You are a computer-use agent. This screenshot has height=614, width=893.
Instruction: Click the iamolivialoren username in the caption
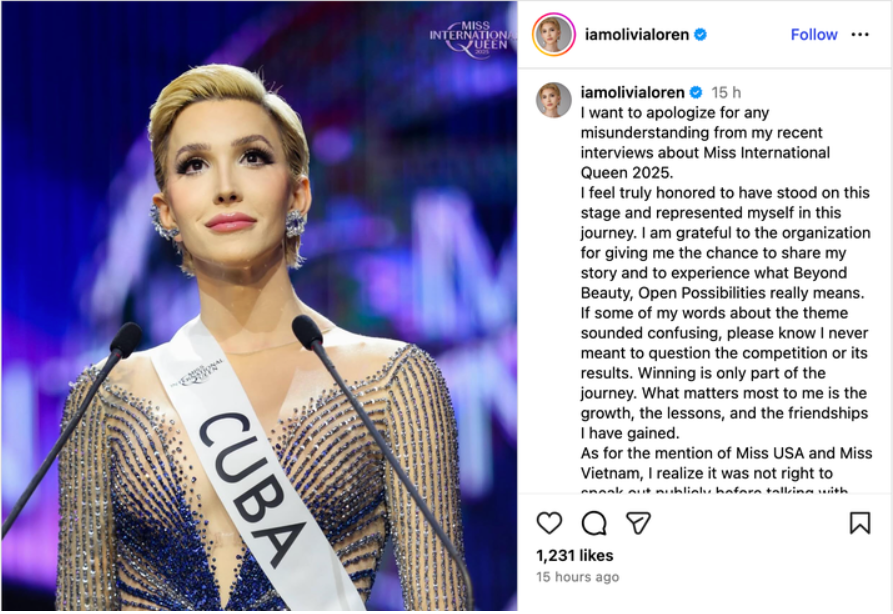[x=632, y=92]
